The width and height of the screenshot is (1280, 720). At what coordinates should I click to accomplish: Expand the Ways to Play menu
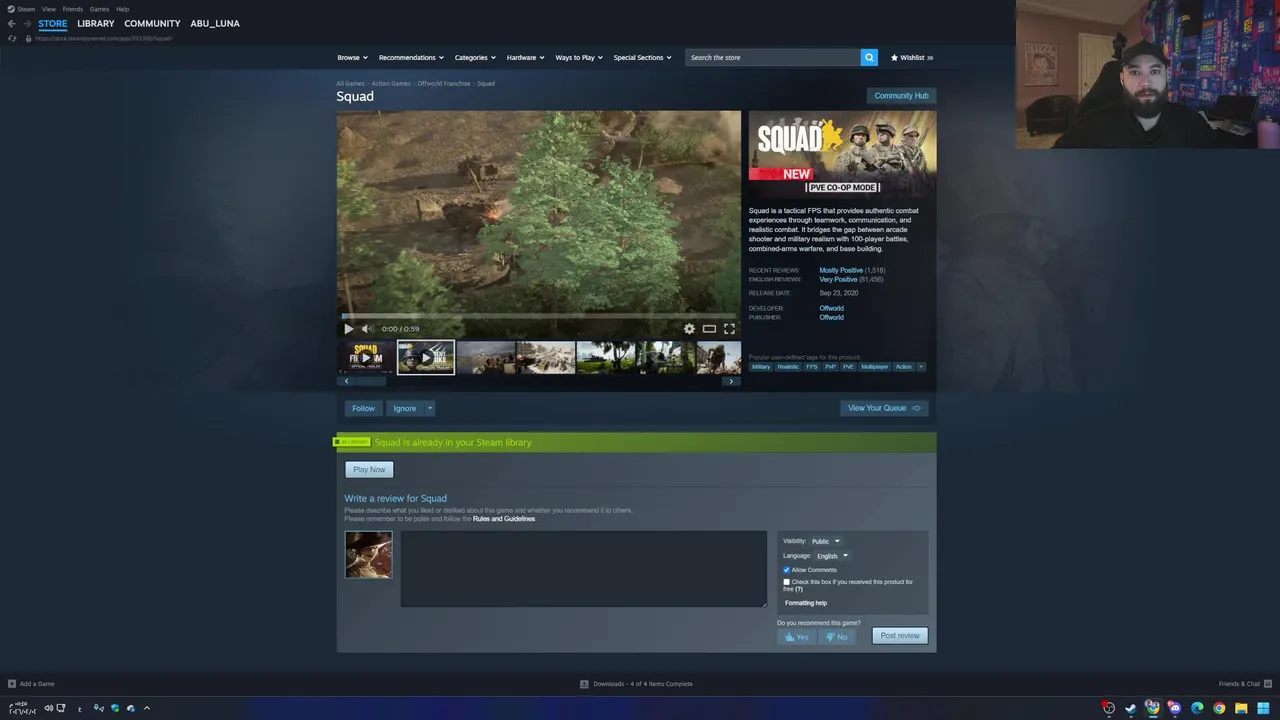pyautogui.click(x=579, y=57)
